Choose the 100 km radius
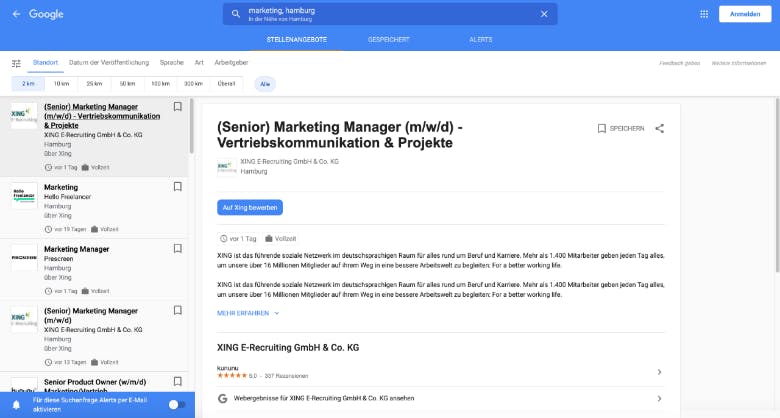 (x=160, y=84)
